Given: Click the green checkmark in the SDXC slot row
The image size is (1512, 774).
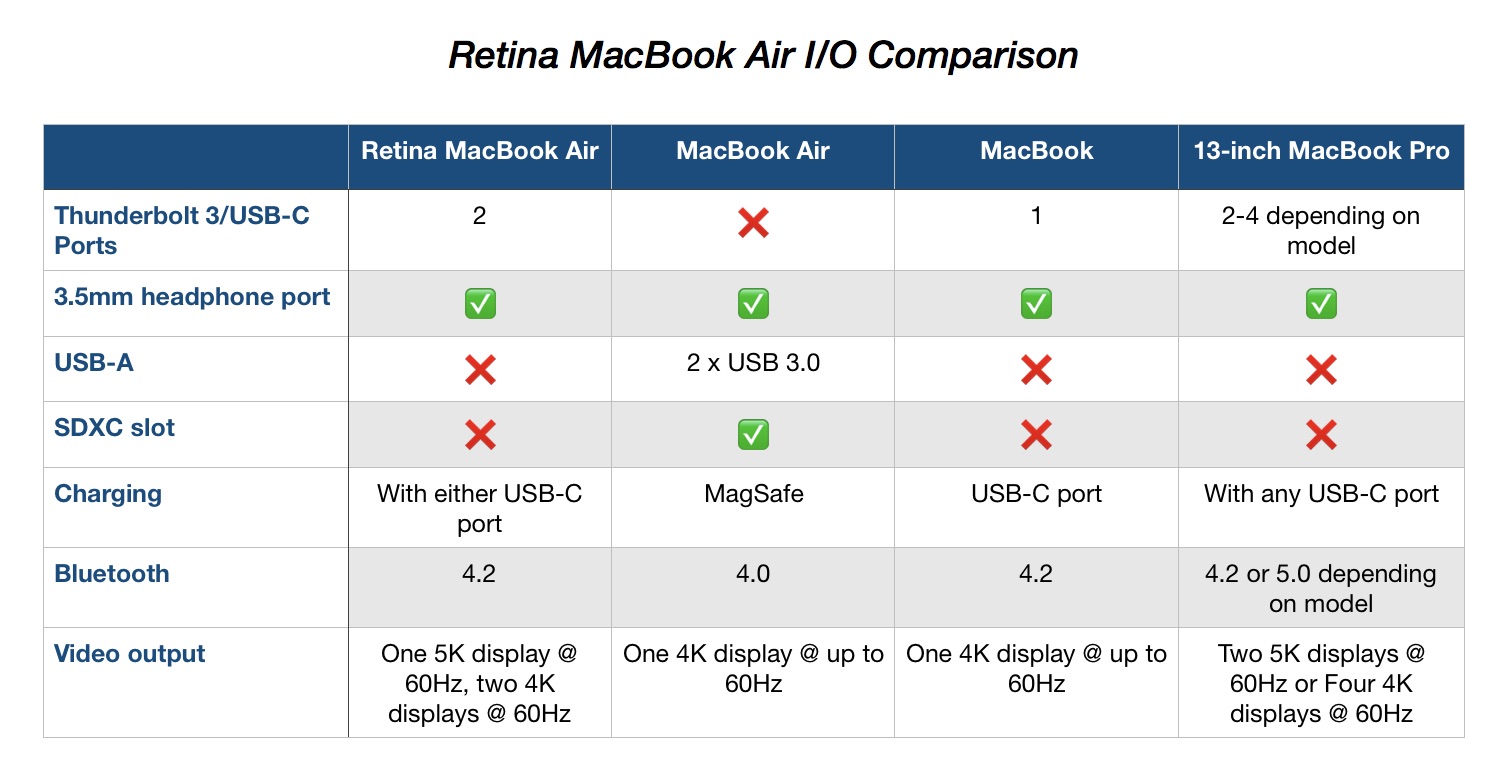Looking at the screenshot, I should (x=753, y=435).
